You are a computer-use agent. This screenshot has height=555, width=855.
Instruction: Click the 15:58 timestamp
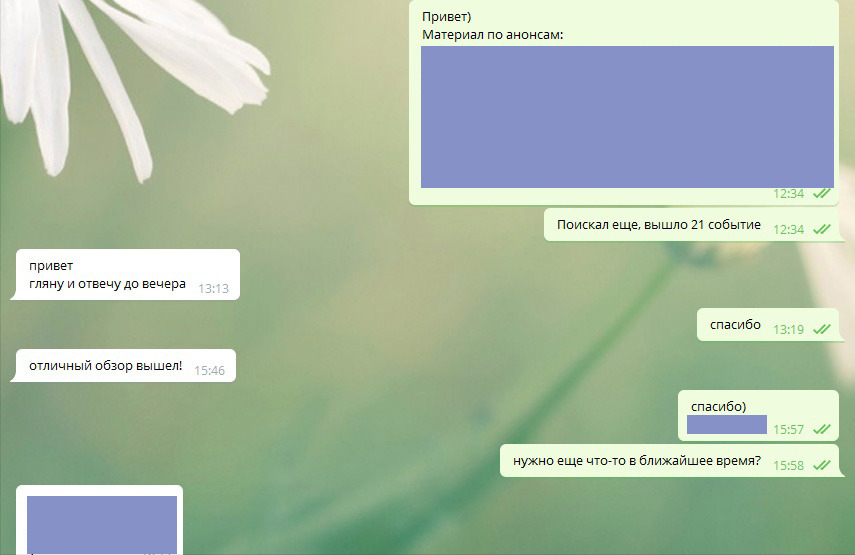tap(788, 466)
